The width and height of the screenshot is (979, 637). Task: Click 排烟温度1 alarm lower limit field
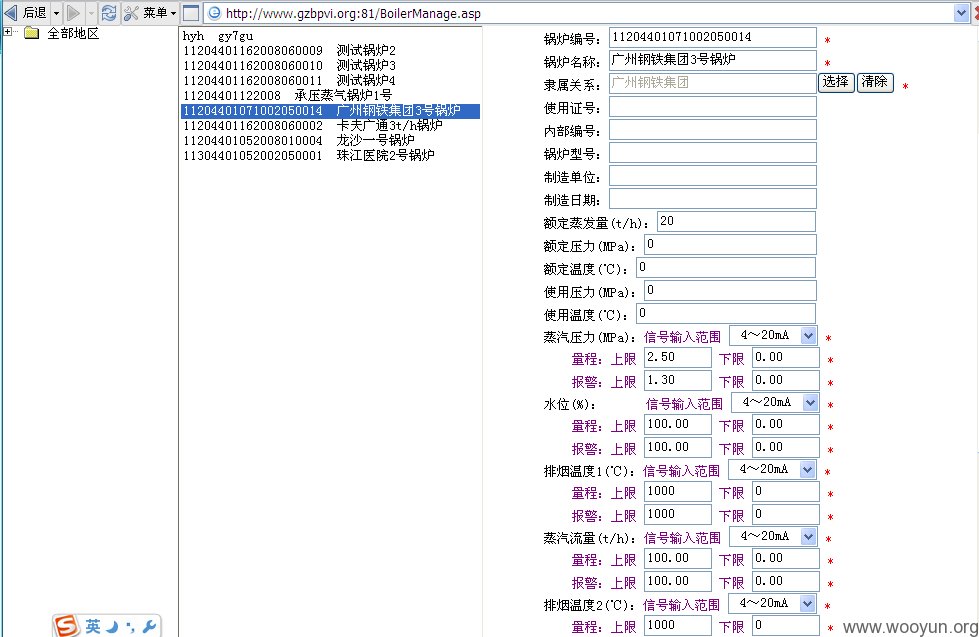click(x=785, y=515)
